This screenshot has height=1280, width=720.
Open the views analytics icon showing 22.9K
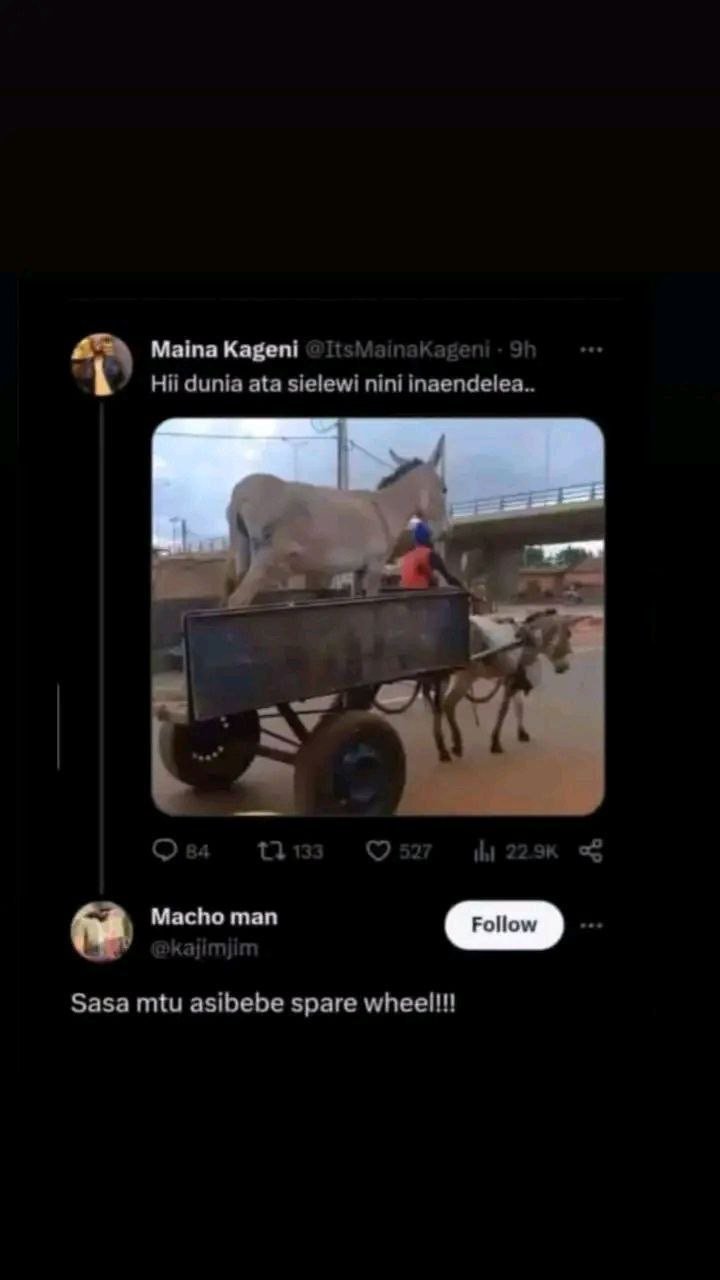(x=485, y=851)
